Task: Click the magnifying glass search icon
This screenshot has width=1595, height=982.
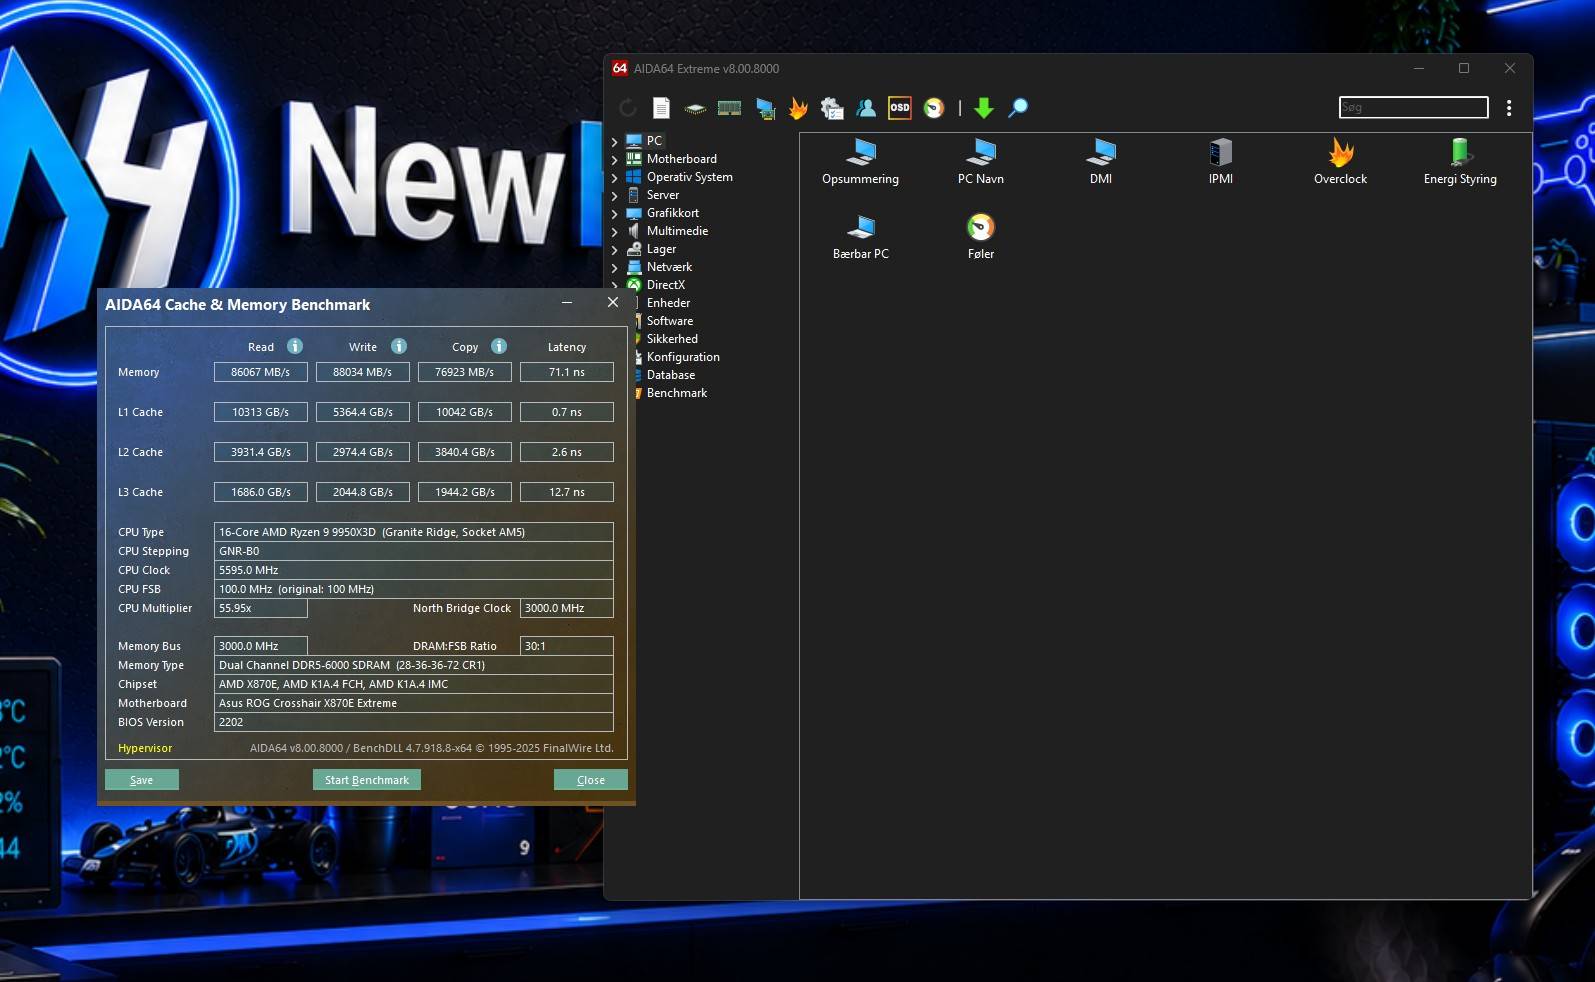Action: [x=1018, y=108]
